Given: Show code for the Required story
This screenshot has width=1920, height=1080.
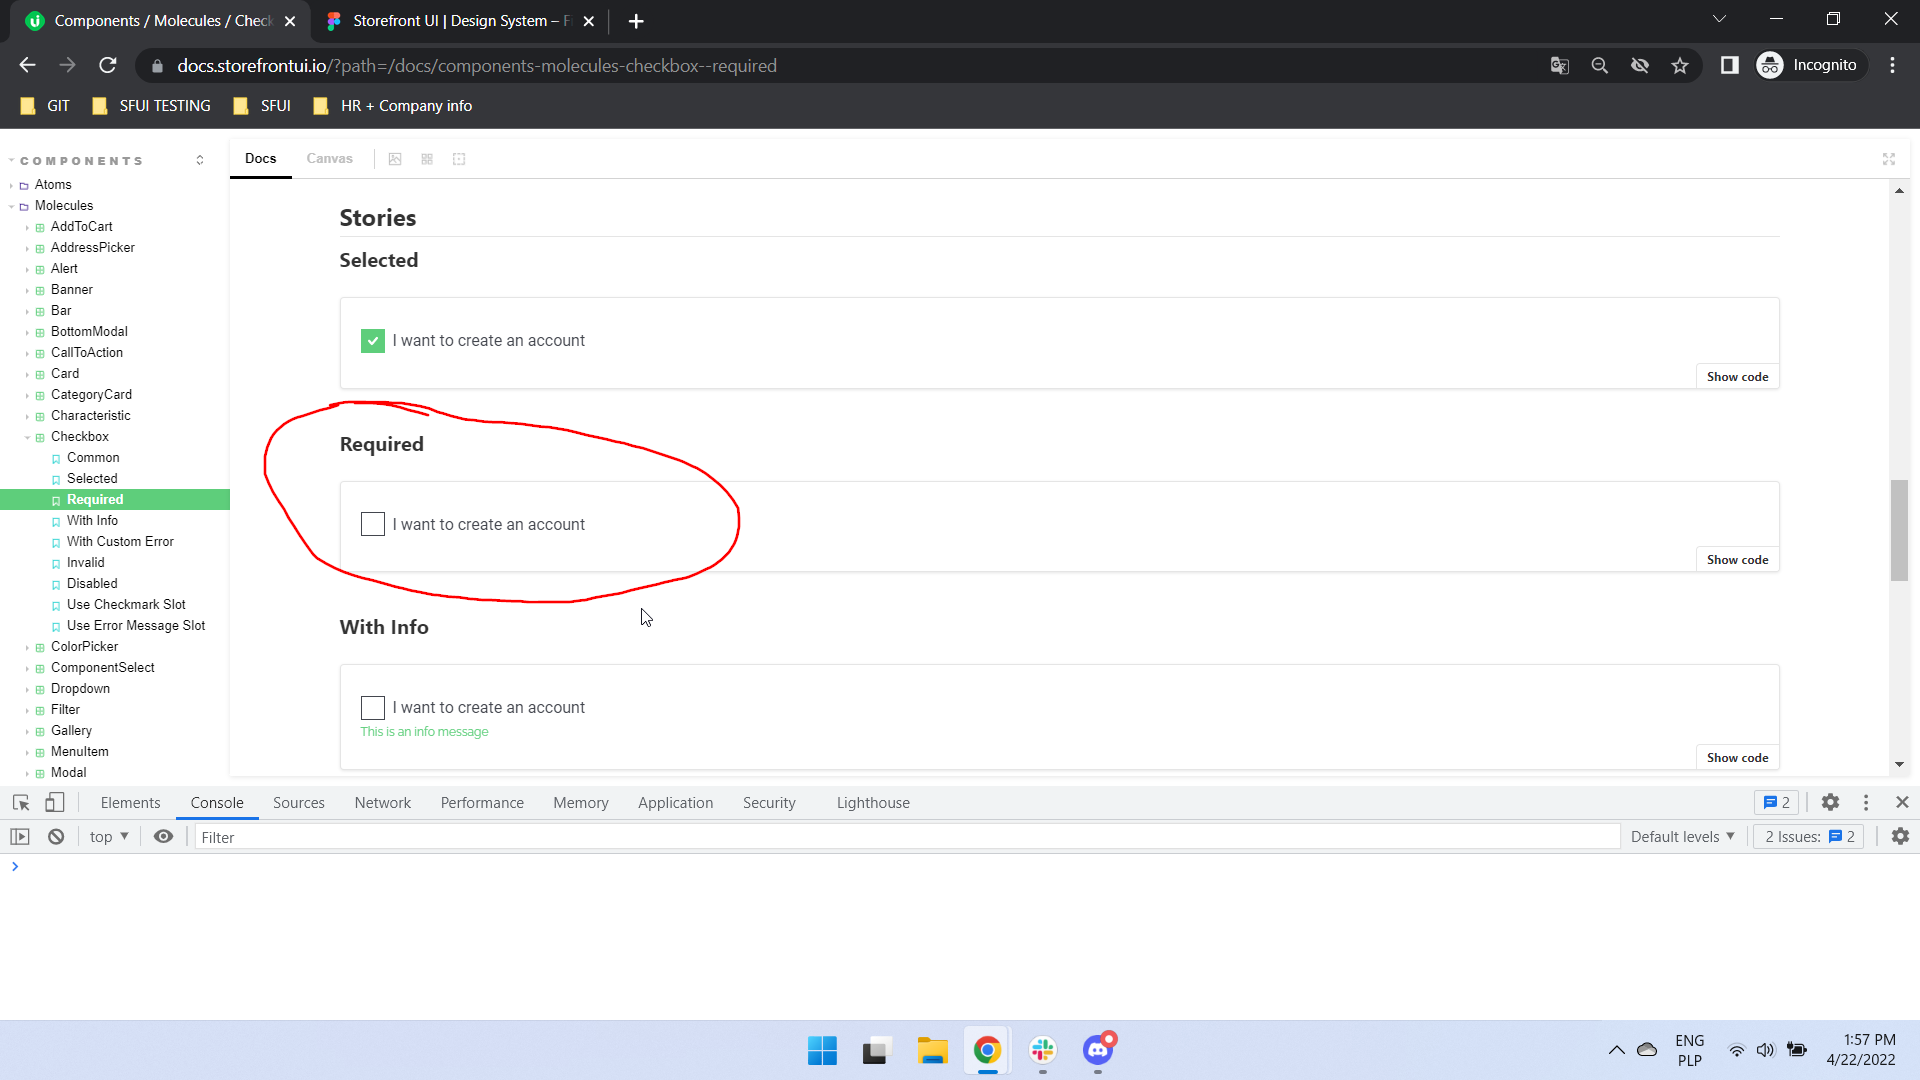Looking at the screenshot, I should click(1737, 559).
